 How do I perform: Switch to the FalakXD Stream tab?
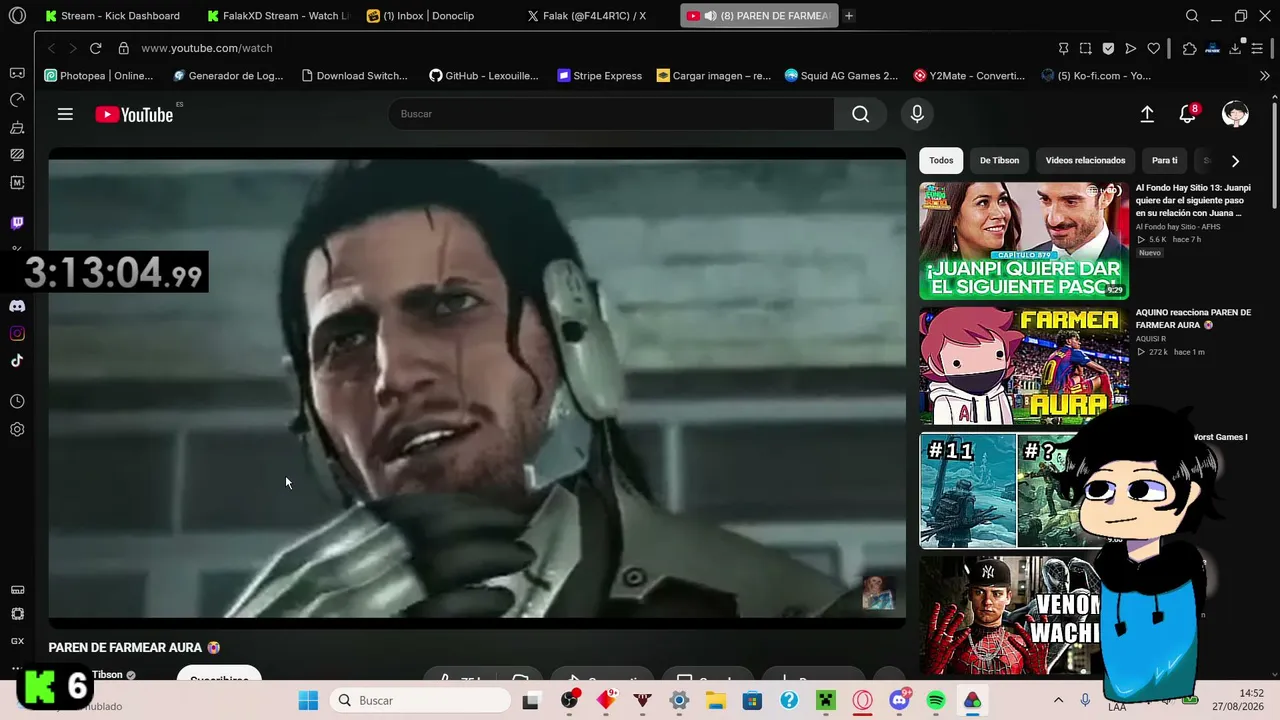[279, 16]
